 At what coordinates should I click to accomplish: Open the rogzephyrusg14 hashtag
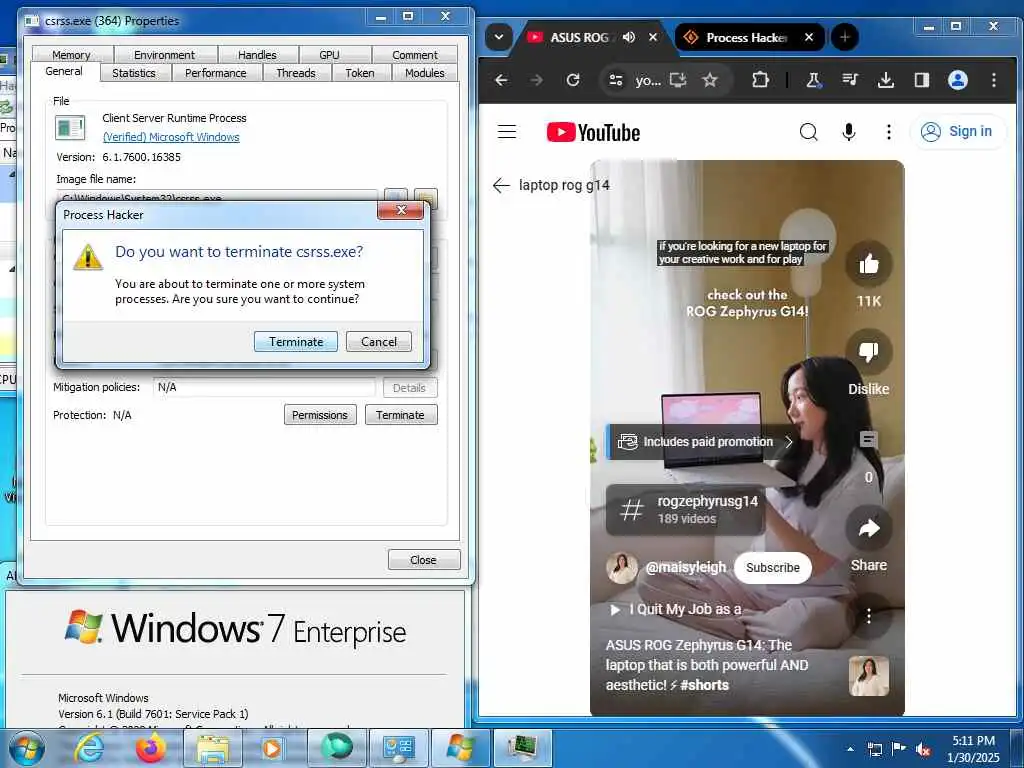point(686,509)
